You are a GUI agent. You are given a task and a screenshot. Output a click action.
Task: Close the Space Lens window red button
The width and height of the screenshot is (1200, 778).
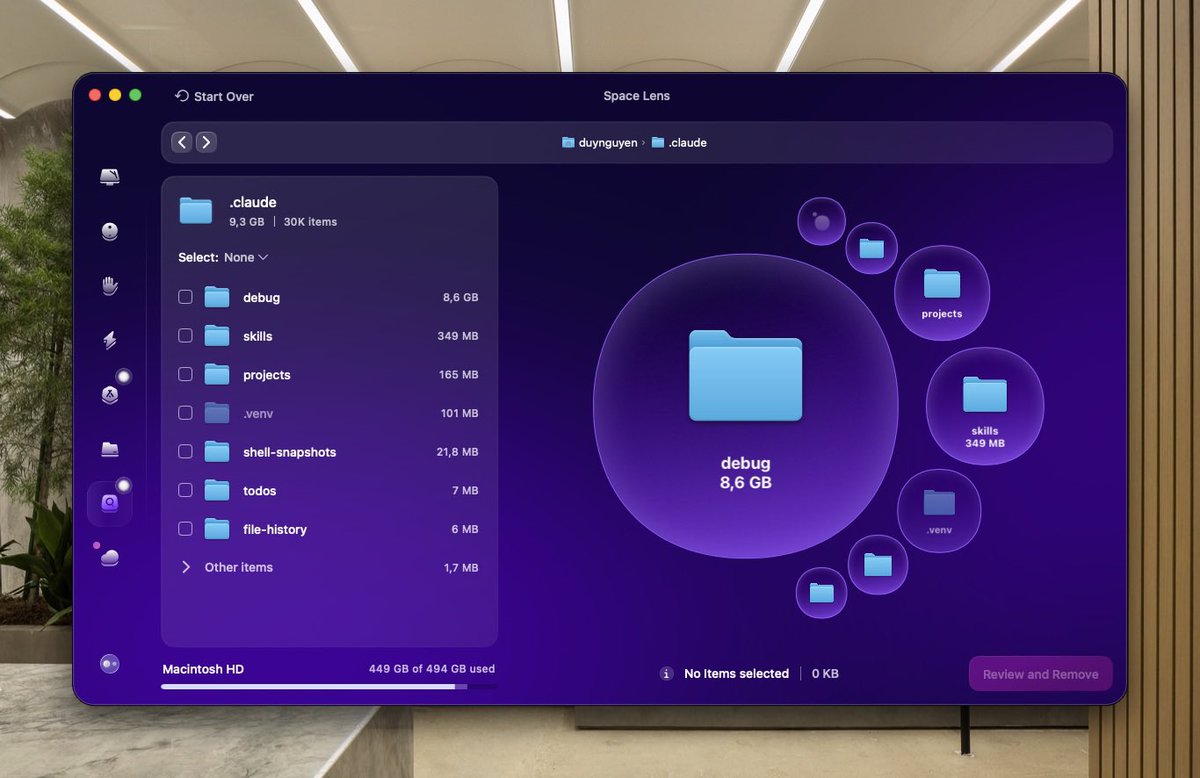[x=95, y=95]
